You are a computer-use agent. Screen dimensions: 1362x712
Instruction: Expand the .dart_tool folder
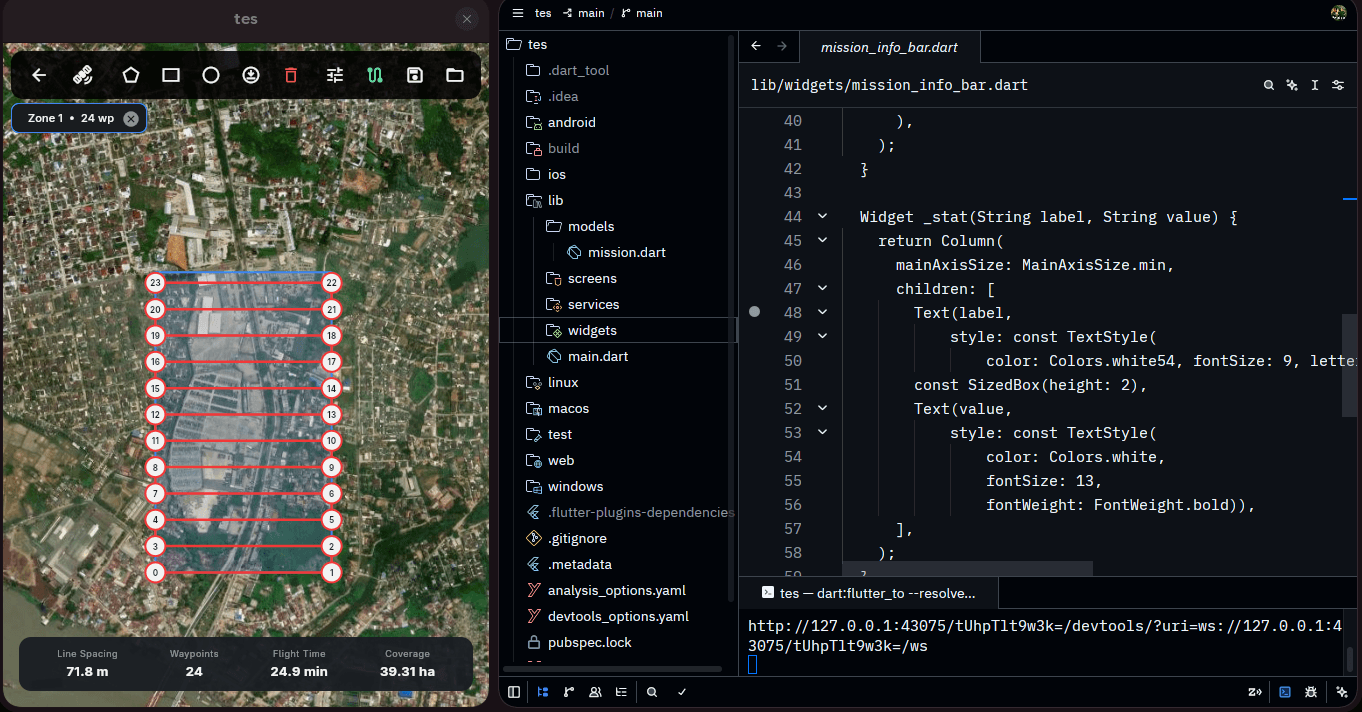point(617,70)
